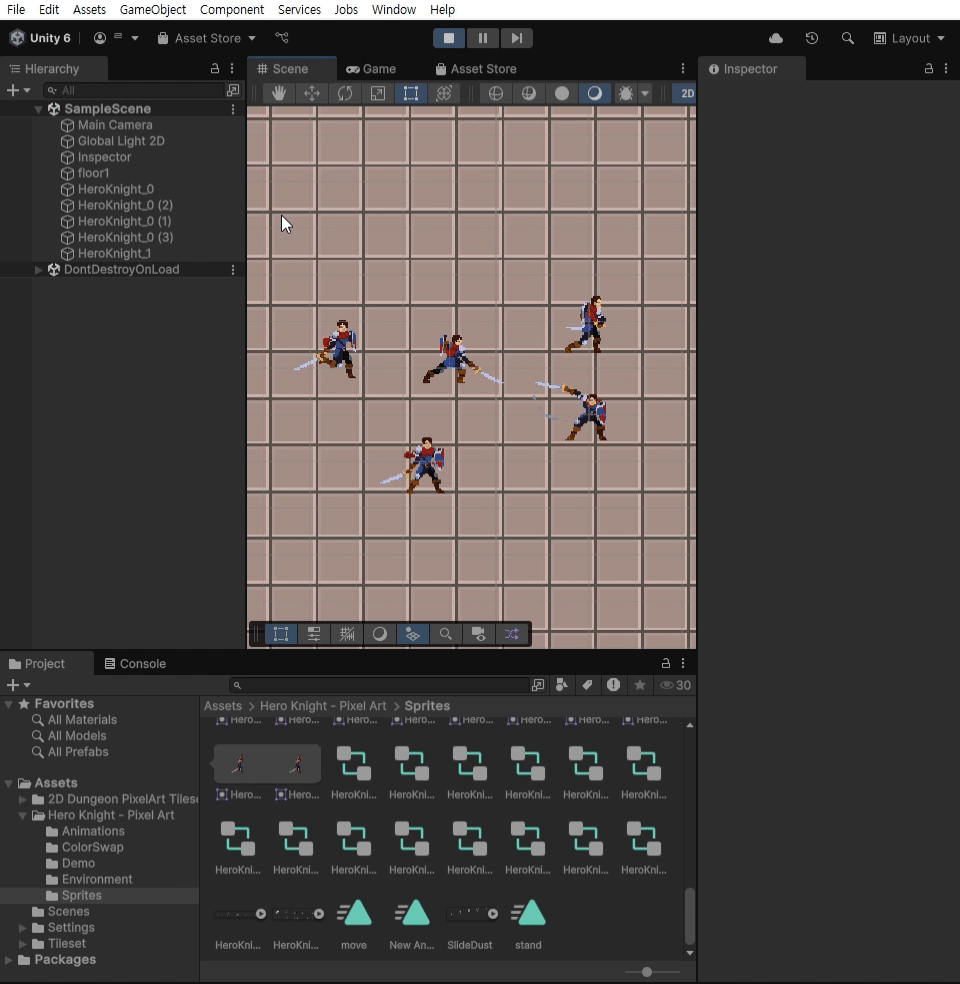The image size is (960, 984).
Task: Click the Search by Import Log exclamation icon
Action: pos(613,685)
